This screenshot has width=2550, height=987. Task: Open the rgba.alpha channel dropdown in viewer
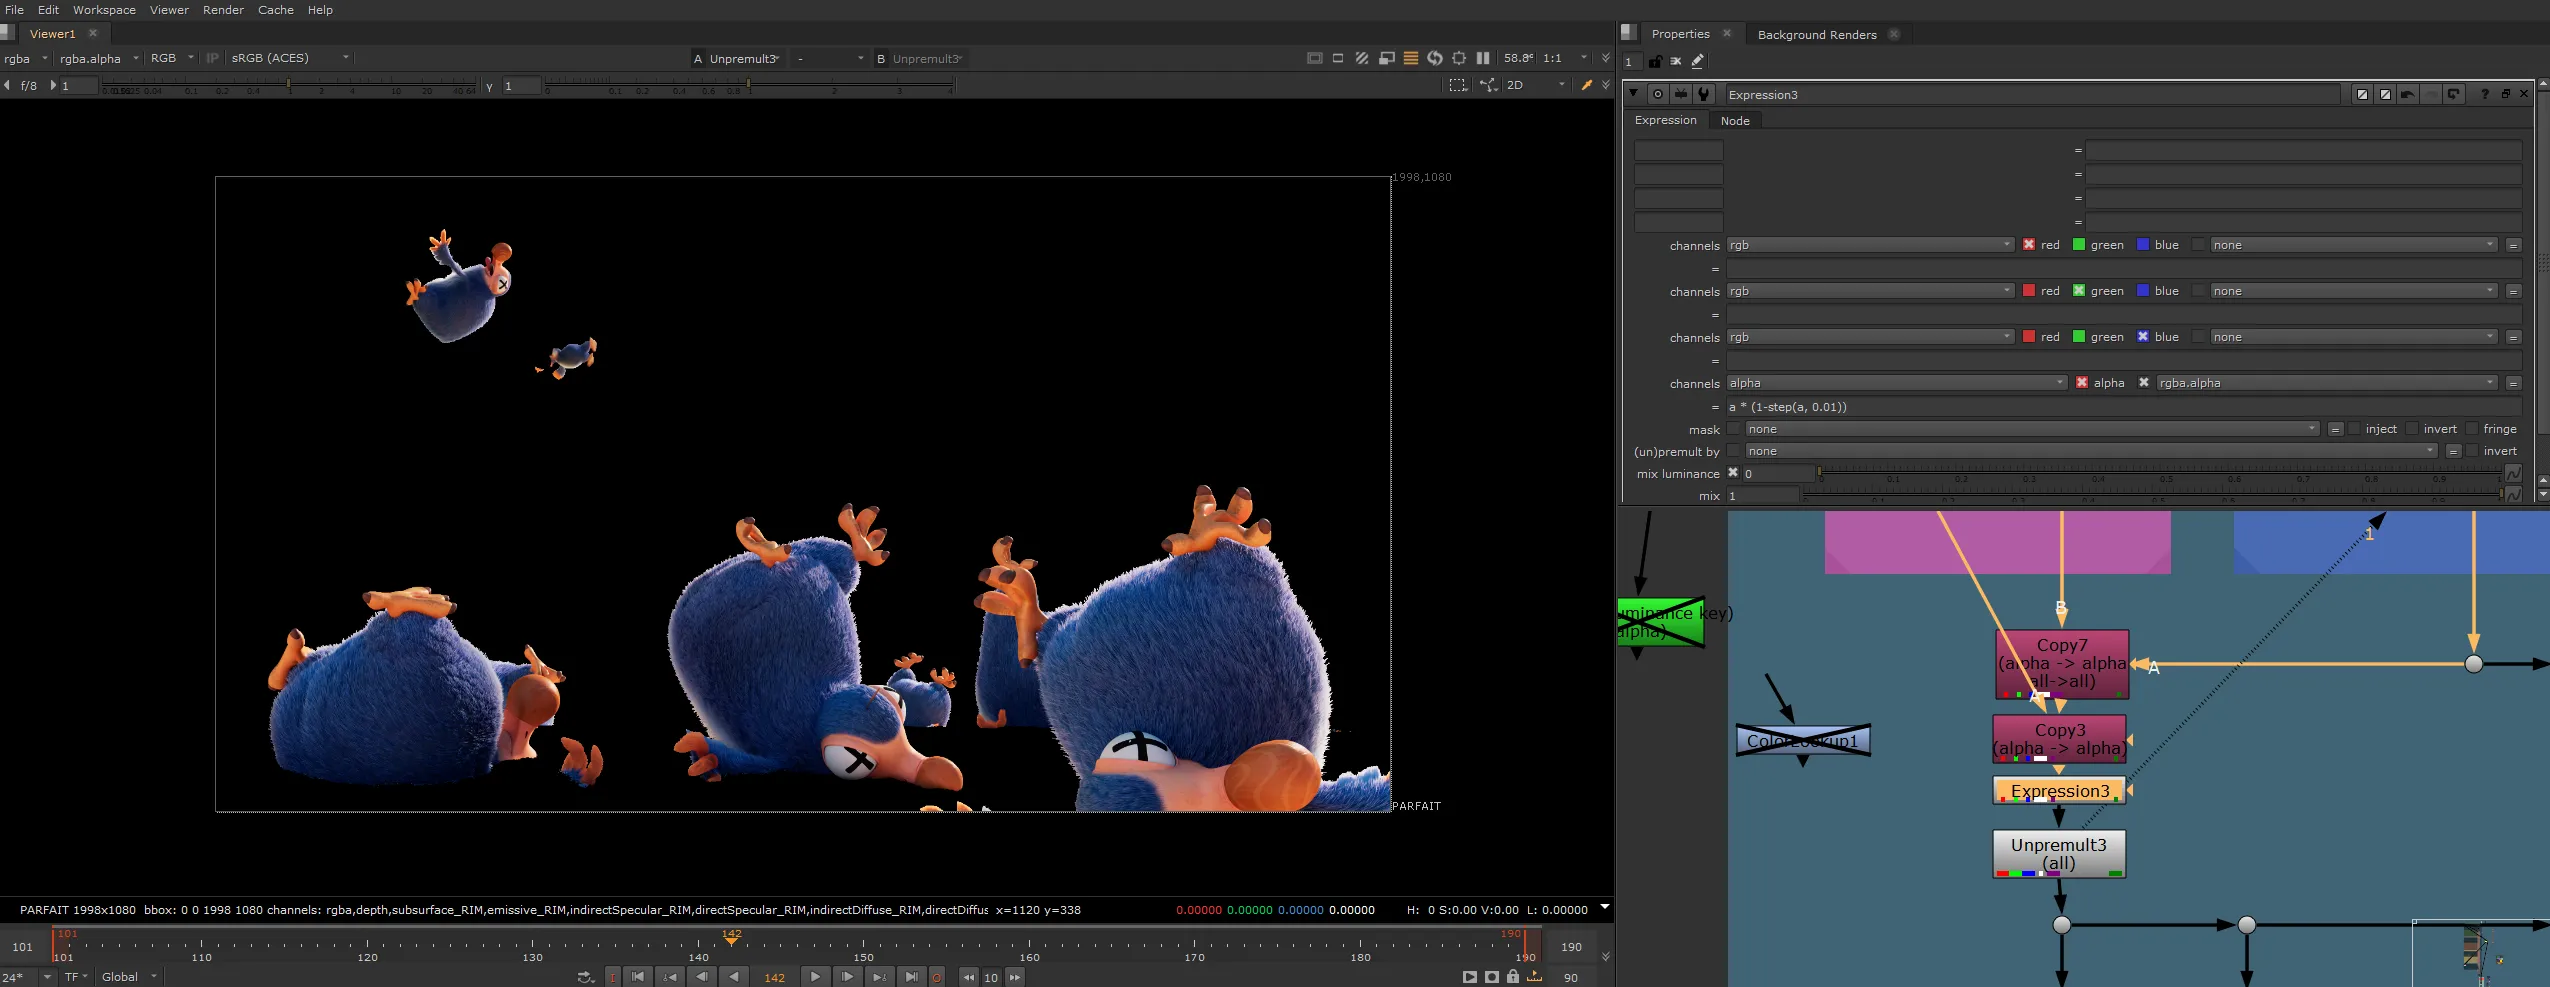[x=98, y=58]
